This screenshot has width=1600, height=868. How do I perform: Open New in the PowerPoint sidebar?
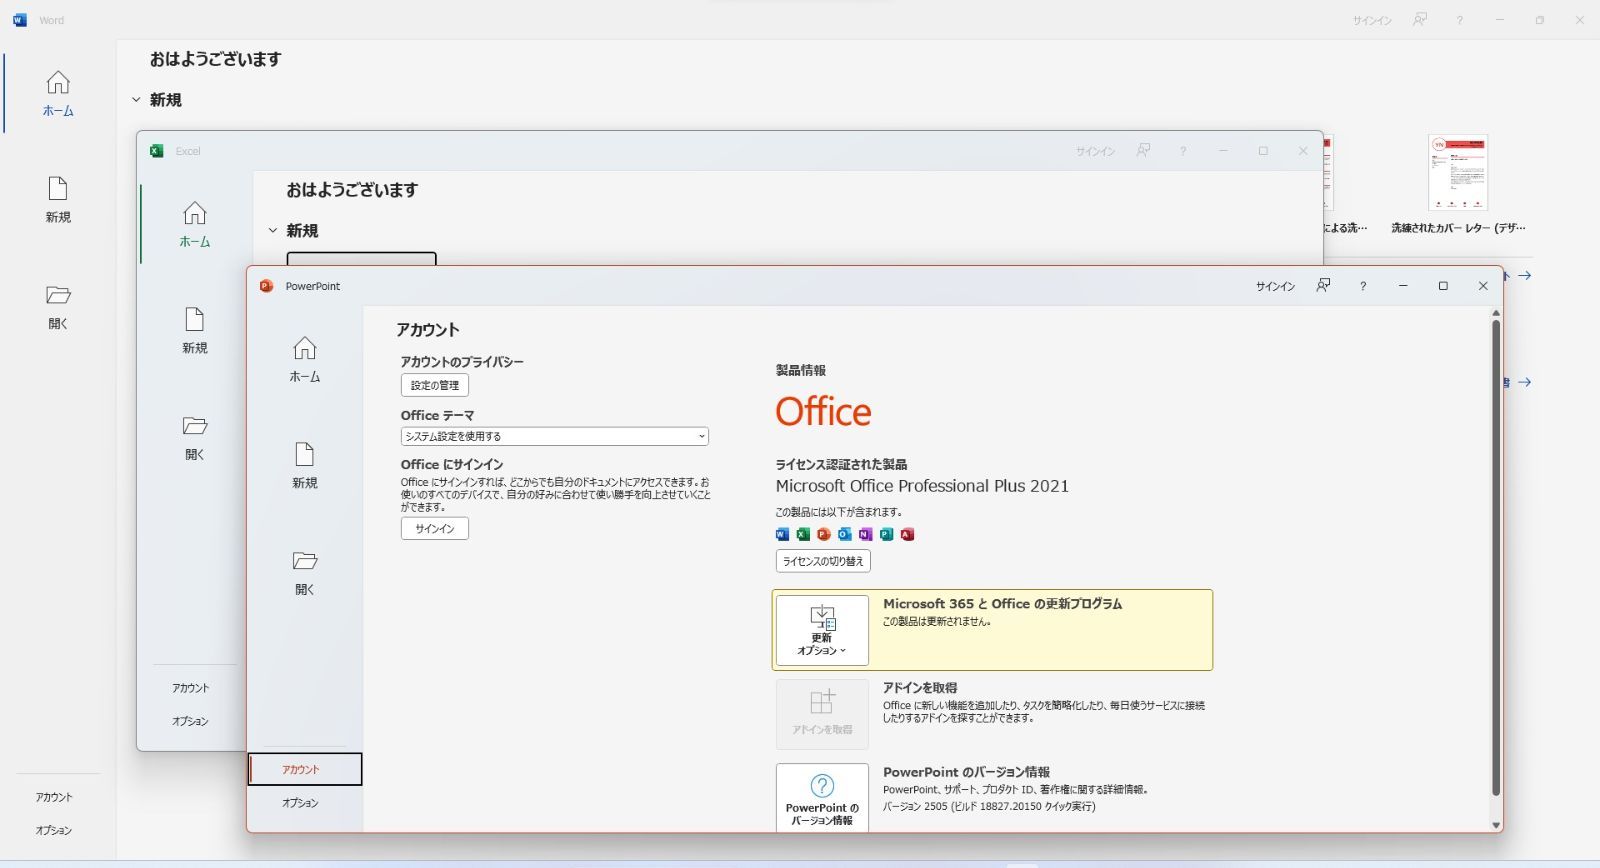tap(305, 466)
